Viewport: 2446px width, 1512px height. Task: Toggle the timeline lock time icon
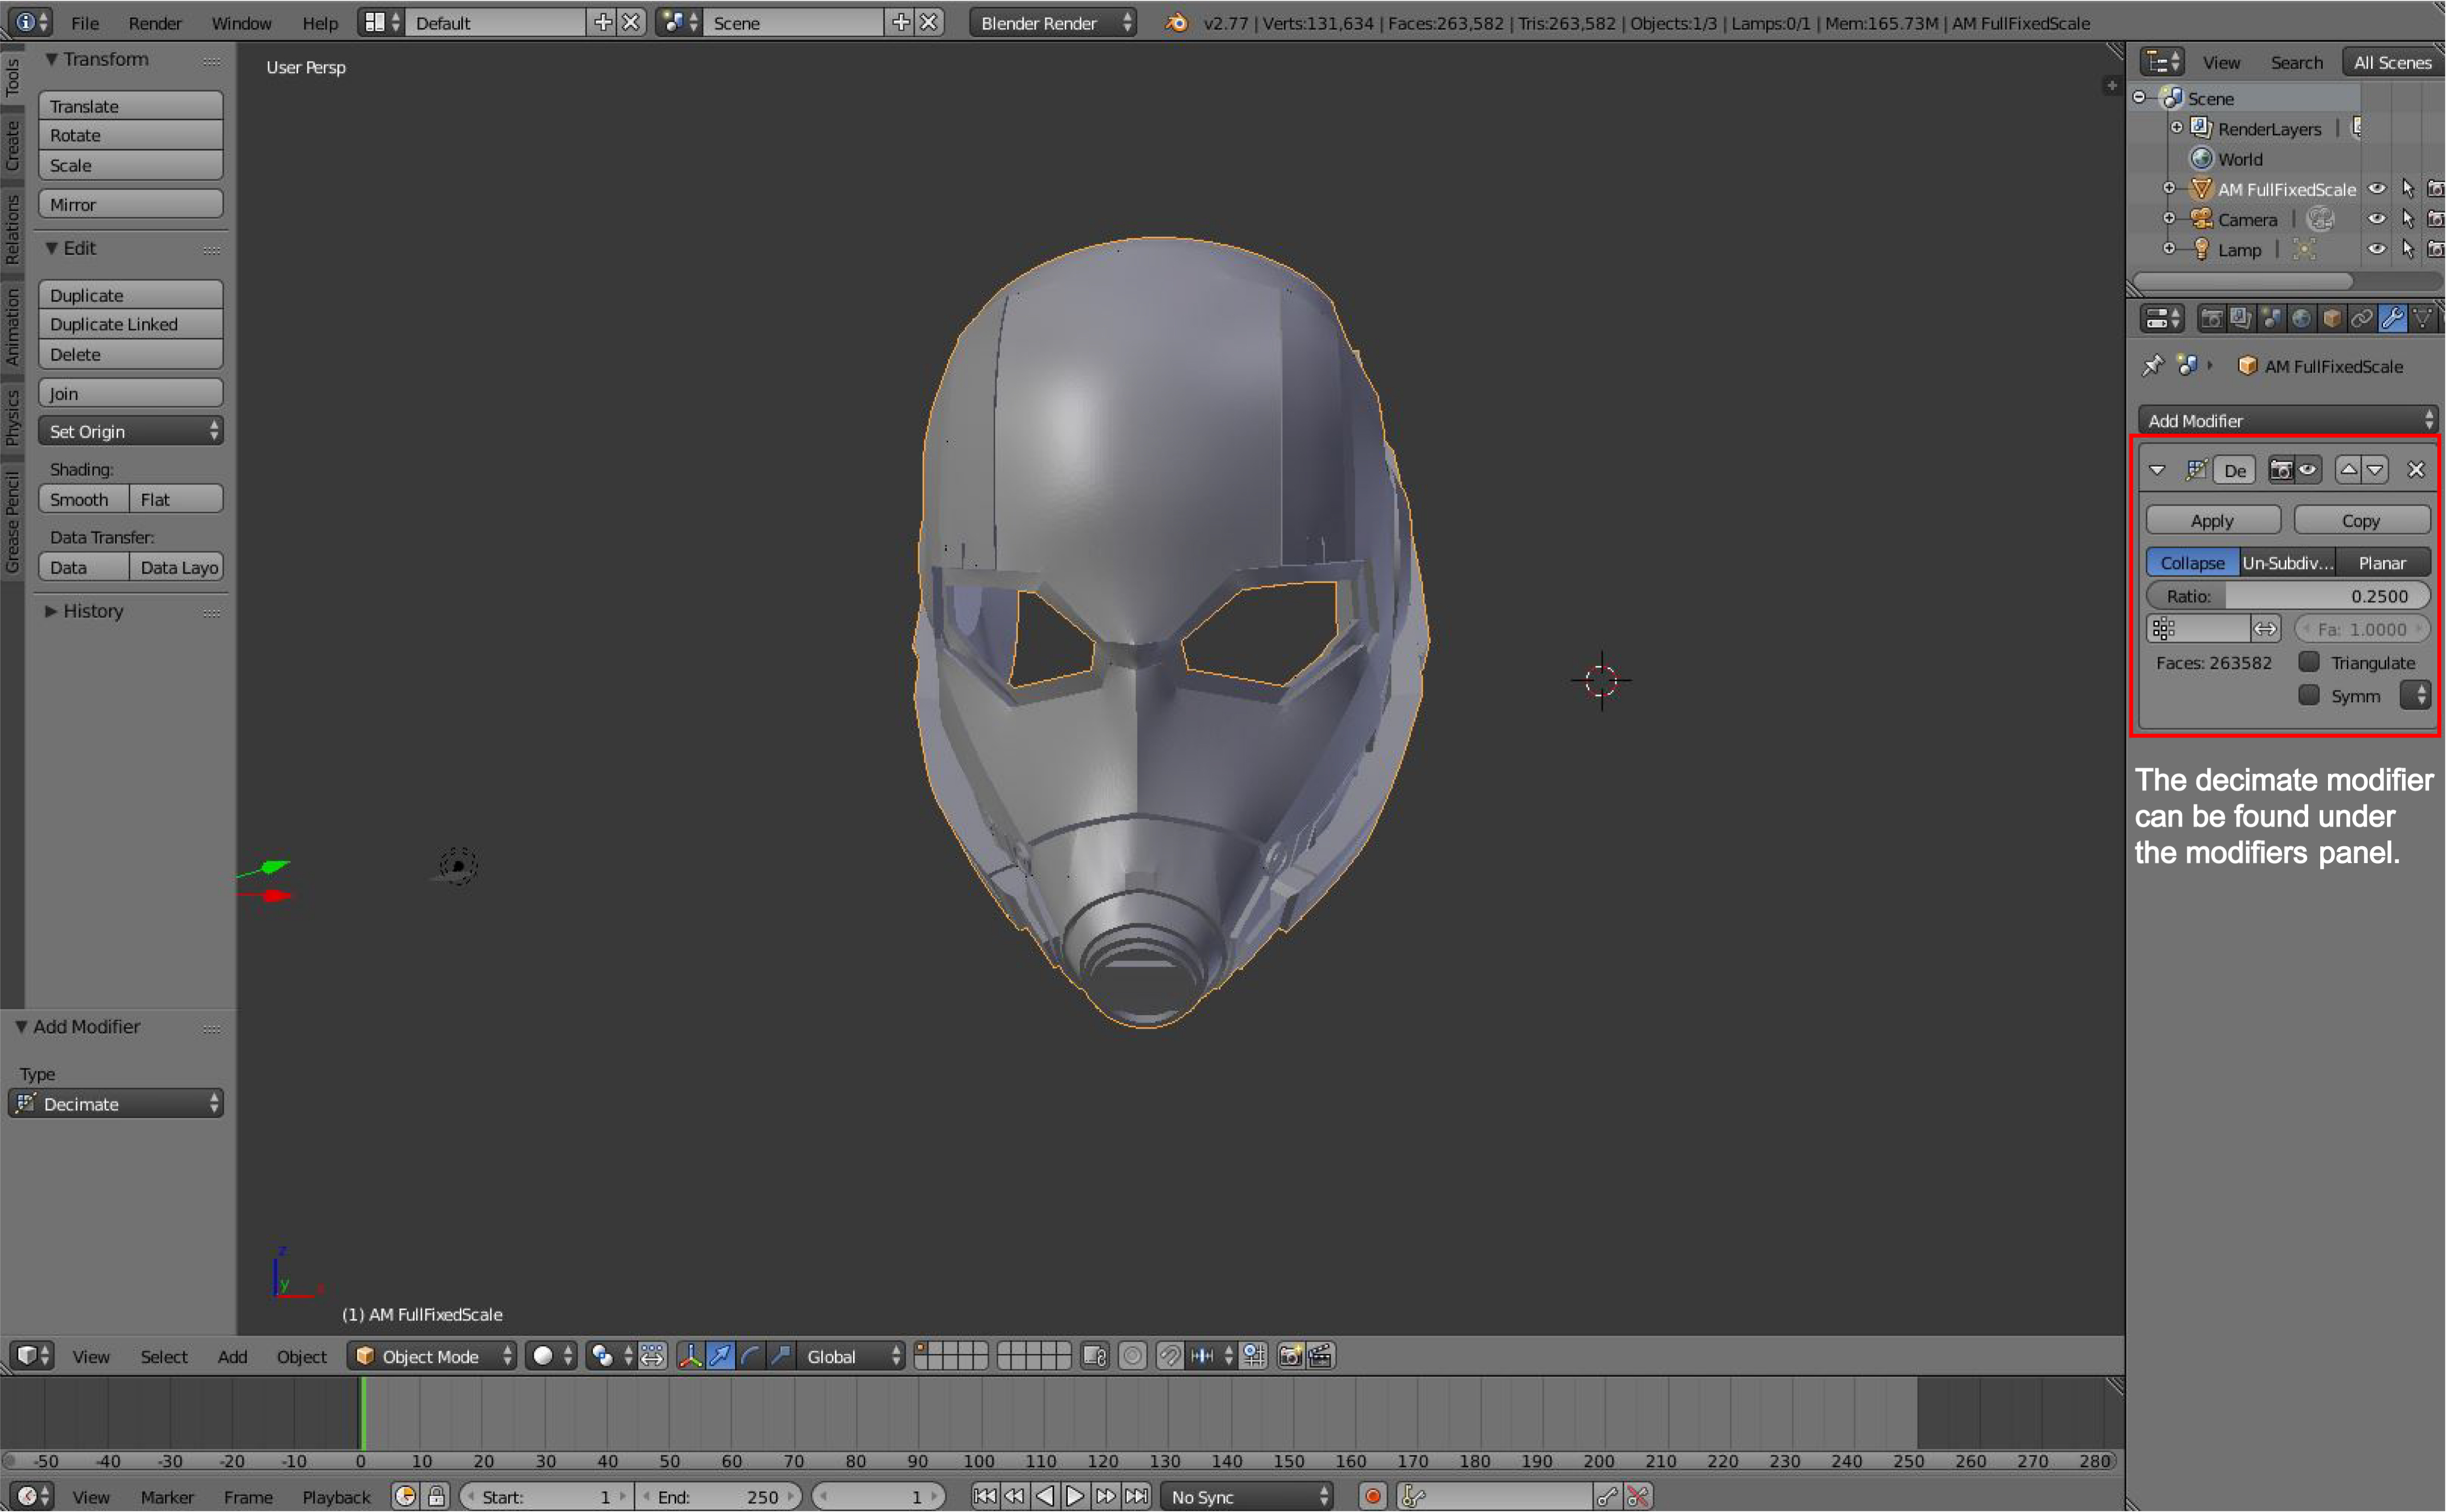436,1496
